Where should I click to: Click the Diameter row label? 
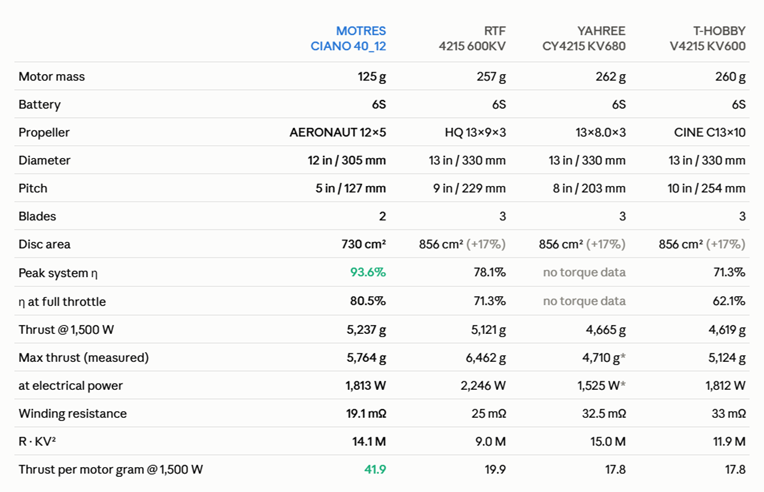click(44, 160)
